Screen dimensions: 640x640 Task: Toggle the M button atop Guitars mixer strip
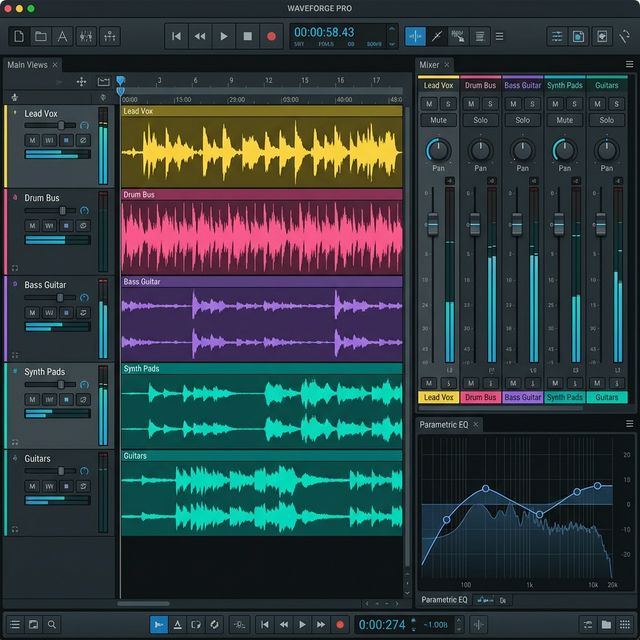point(597,104)
